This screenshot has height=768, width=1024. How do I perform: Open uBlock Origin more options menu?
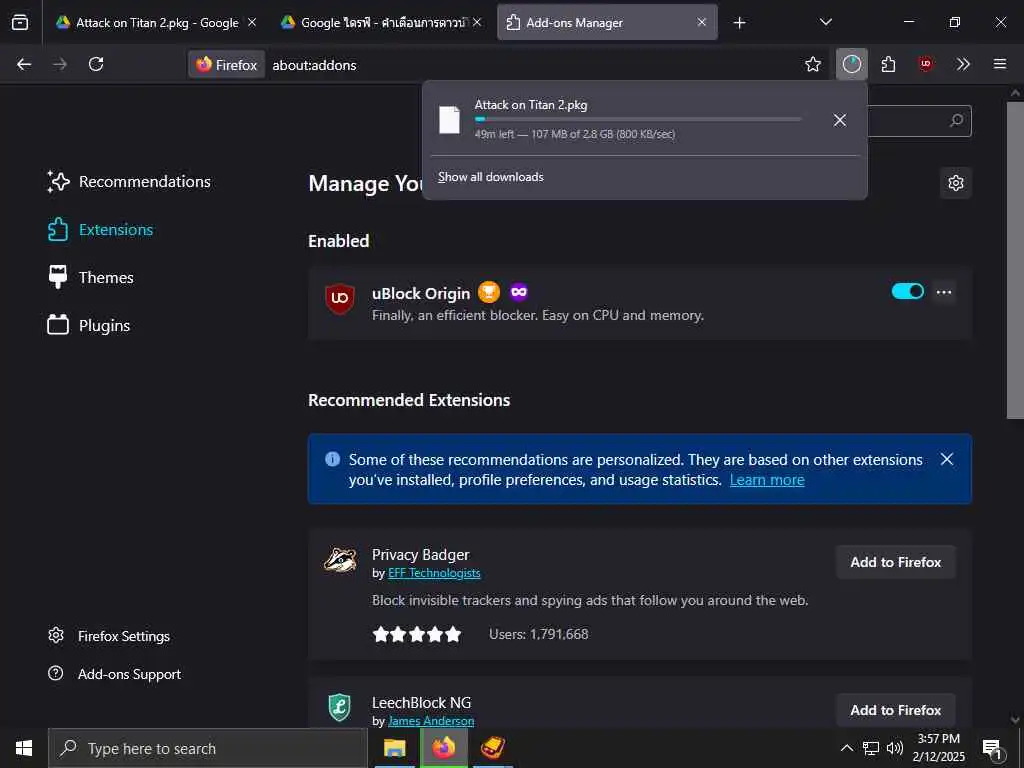coord(944,292)
